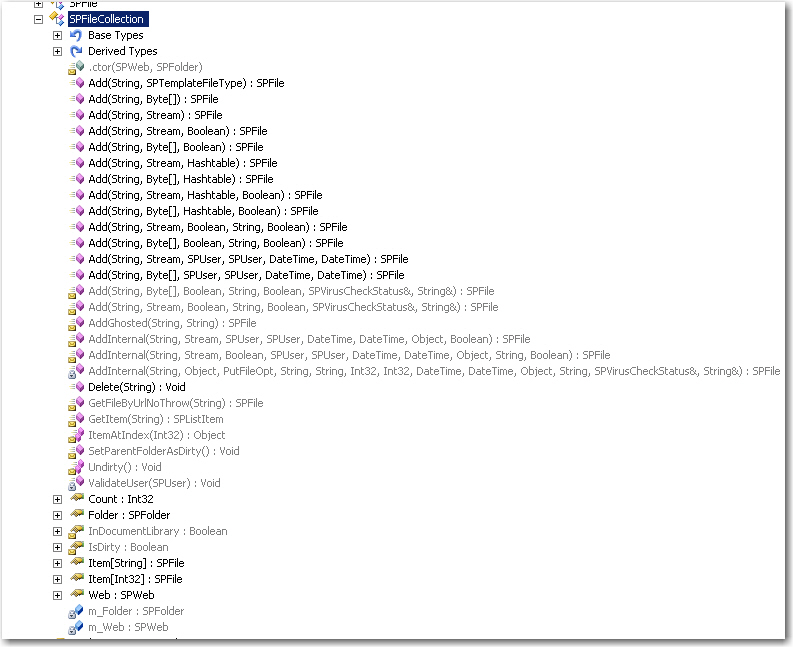Viewport: 793px width, 647px height.
Task: Click field icon for m_Folder : SPFolder
Action: (x=76, y=611)
